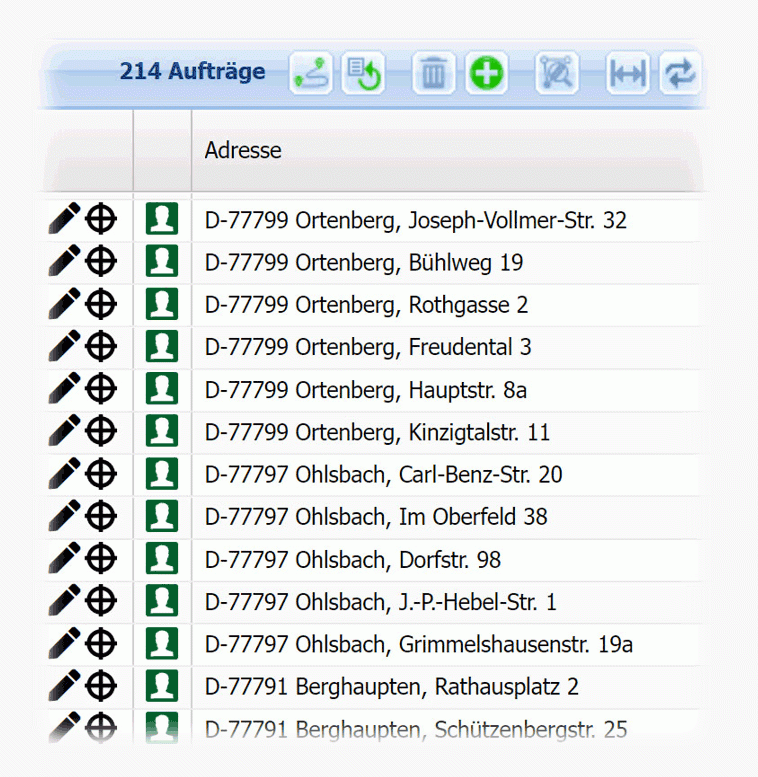Edit the Dorfstr. 98 order with pencil
The width and height of the screenshot is (758, 777).
pos(63,559)
